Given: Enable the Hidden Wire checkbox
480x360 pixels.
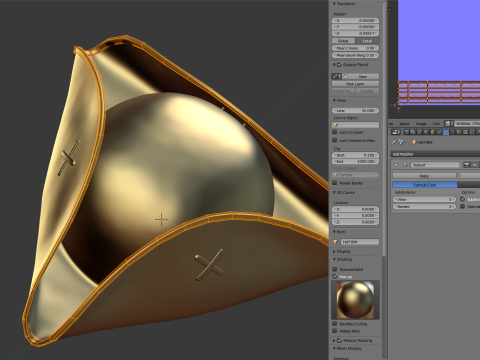Looking at the screenshot, I should tap(335, 331).
